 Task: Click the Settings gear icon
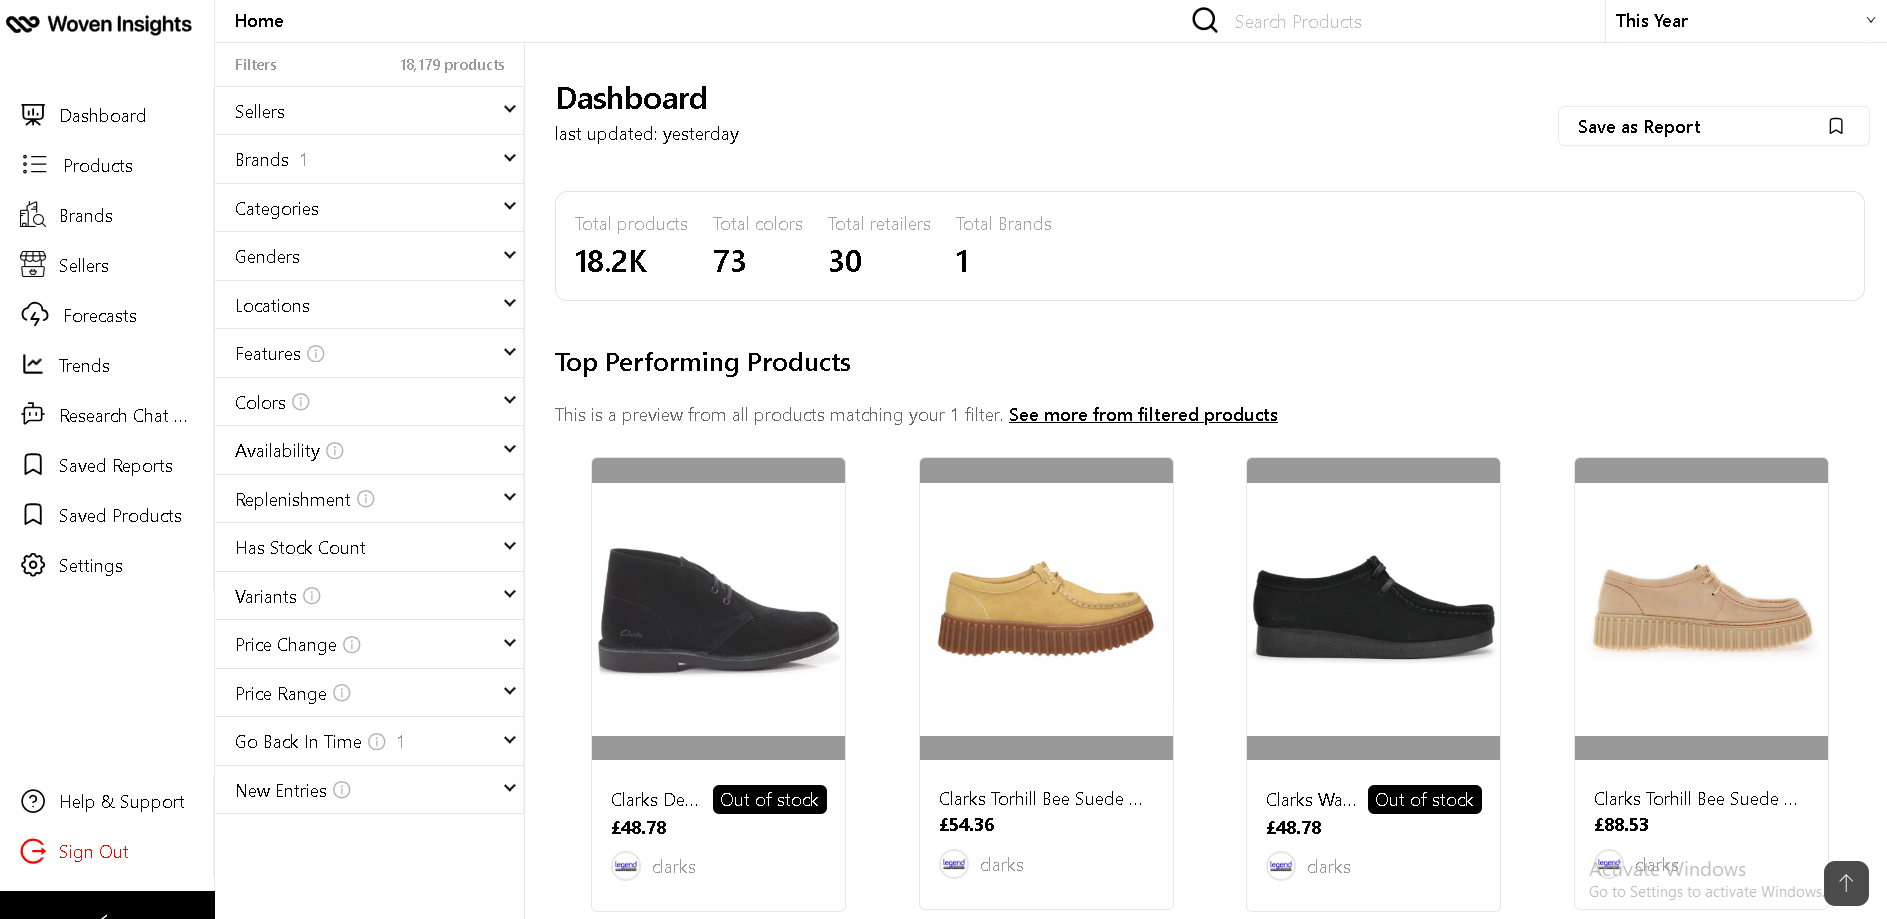coord(33,565)
